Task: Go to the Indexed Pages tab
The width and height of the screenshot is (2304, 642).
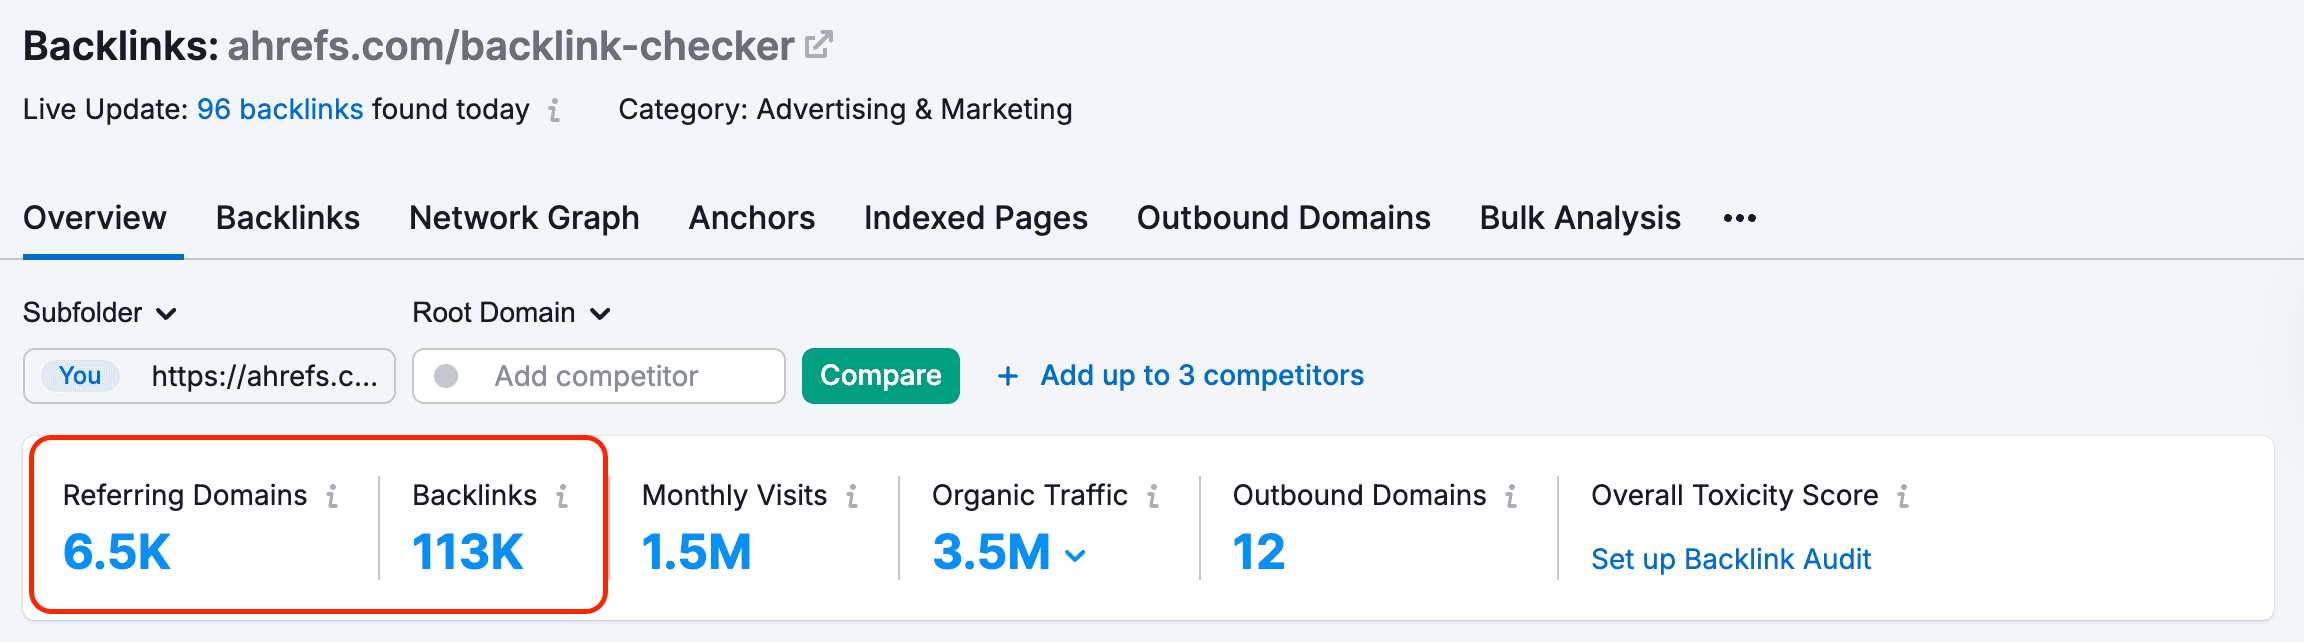Action: click(976, 218)
